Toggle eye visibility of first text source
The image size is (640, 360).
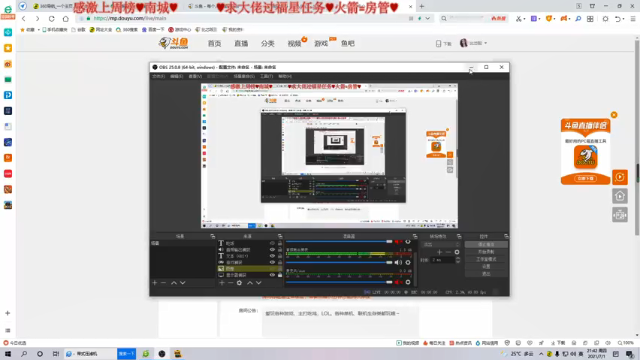pos(272,243)
